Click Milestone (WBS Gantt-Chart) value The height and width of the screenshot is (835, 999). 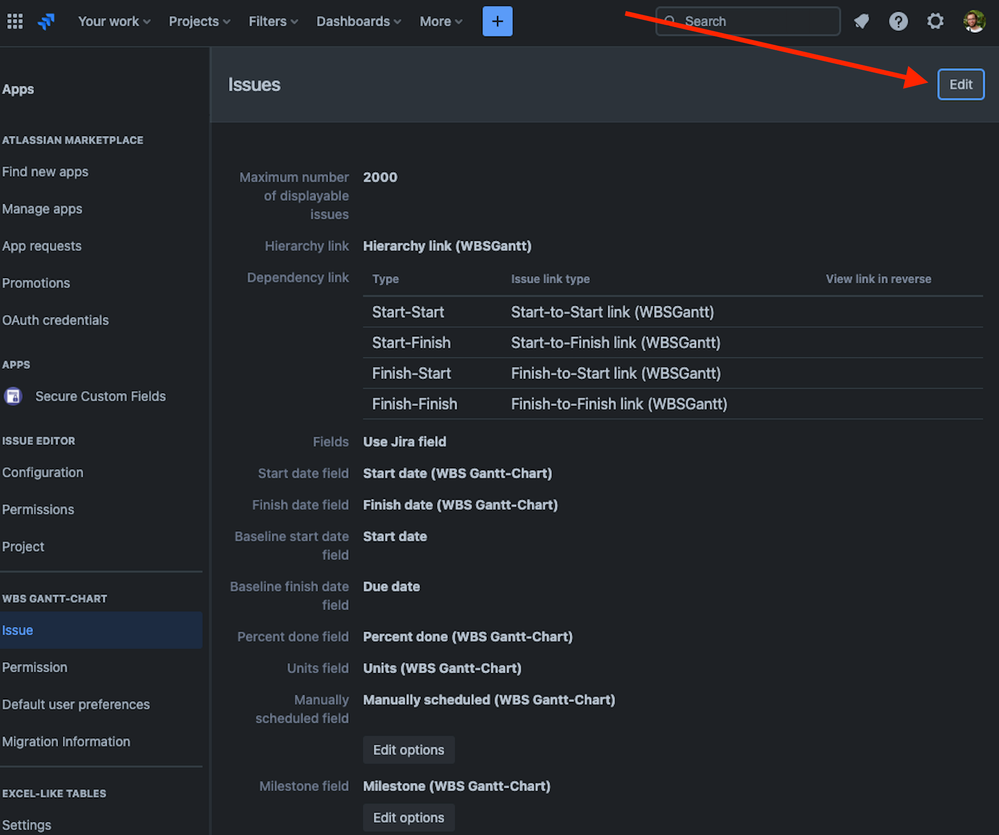click(457, 786)
